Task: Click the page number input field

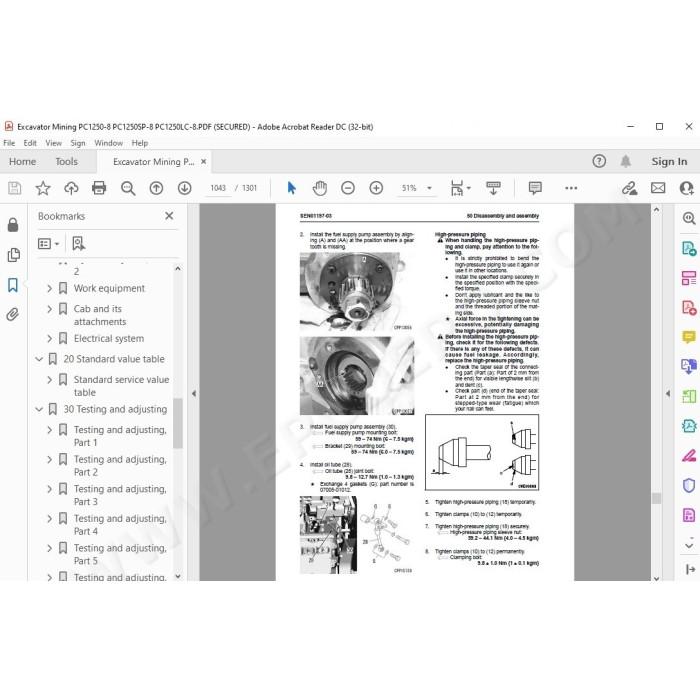Action: (218, 188)
